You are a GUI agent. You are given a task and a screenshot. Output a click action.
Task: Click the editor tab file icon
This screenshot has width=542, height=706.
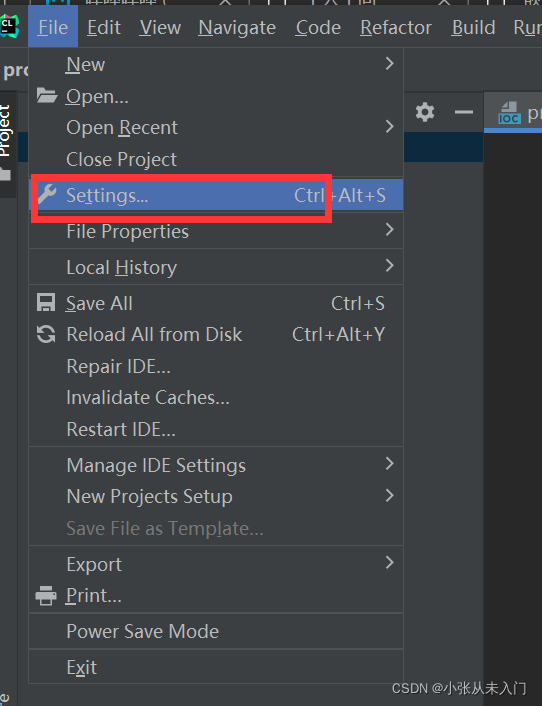tap(509, 113)
